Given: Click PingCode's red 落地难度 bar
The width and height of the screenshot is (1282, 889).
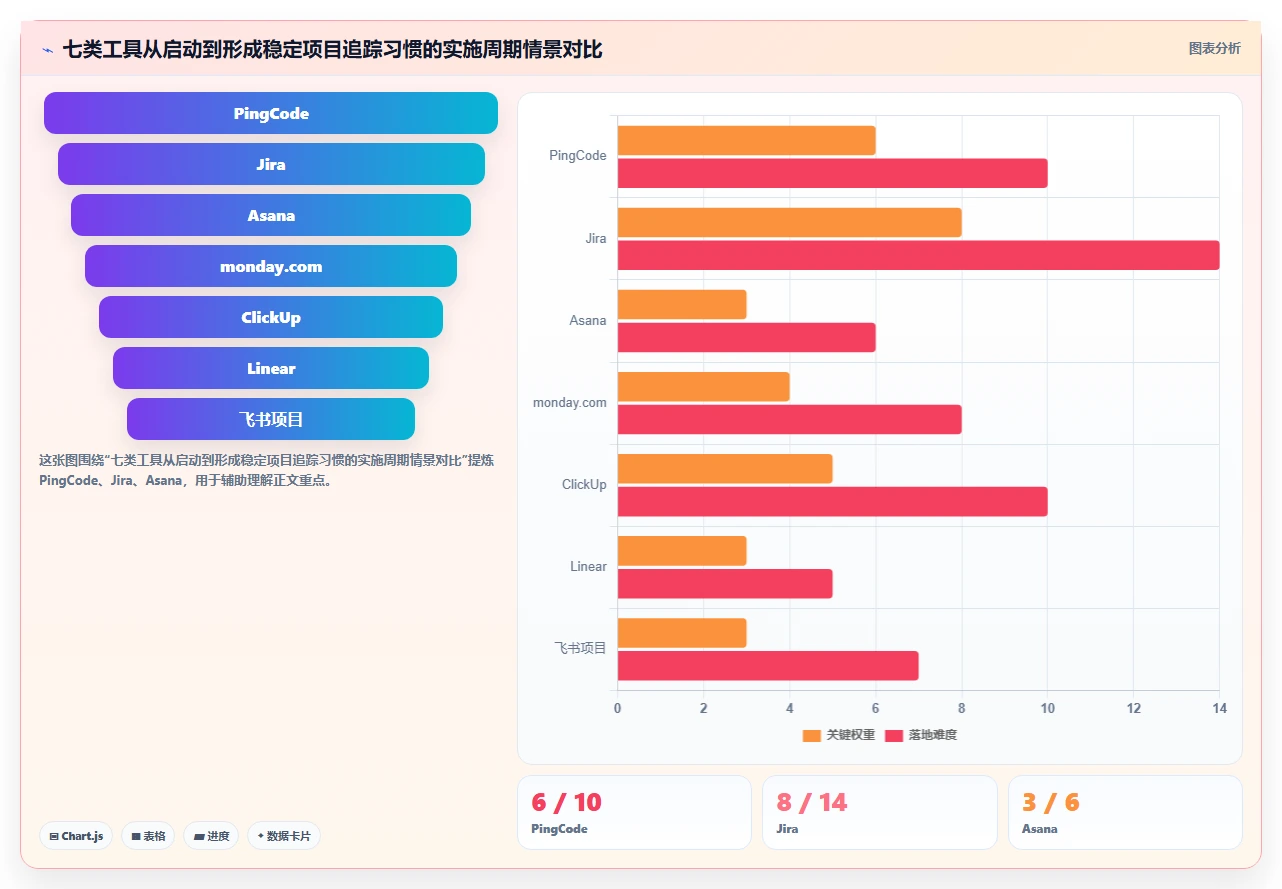Looking at the screenshot, I should point(832,173).
